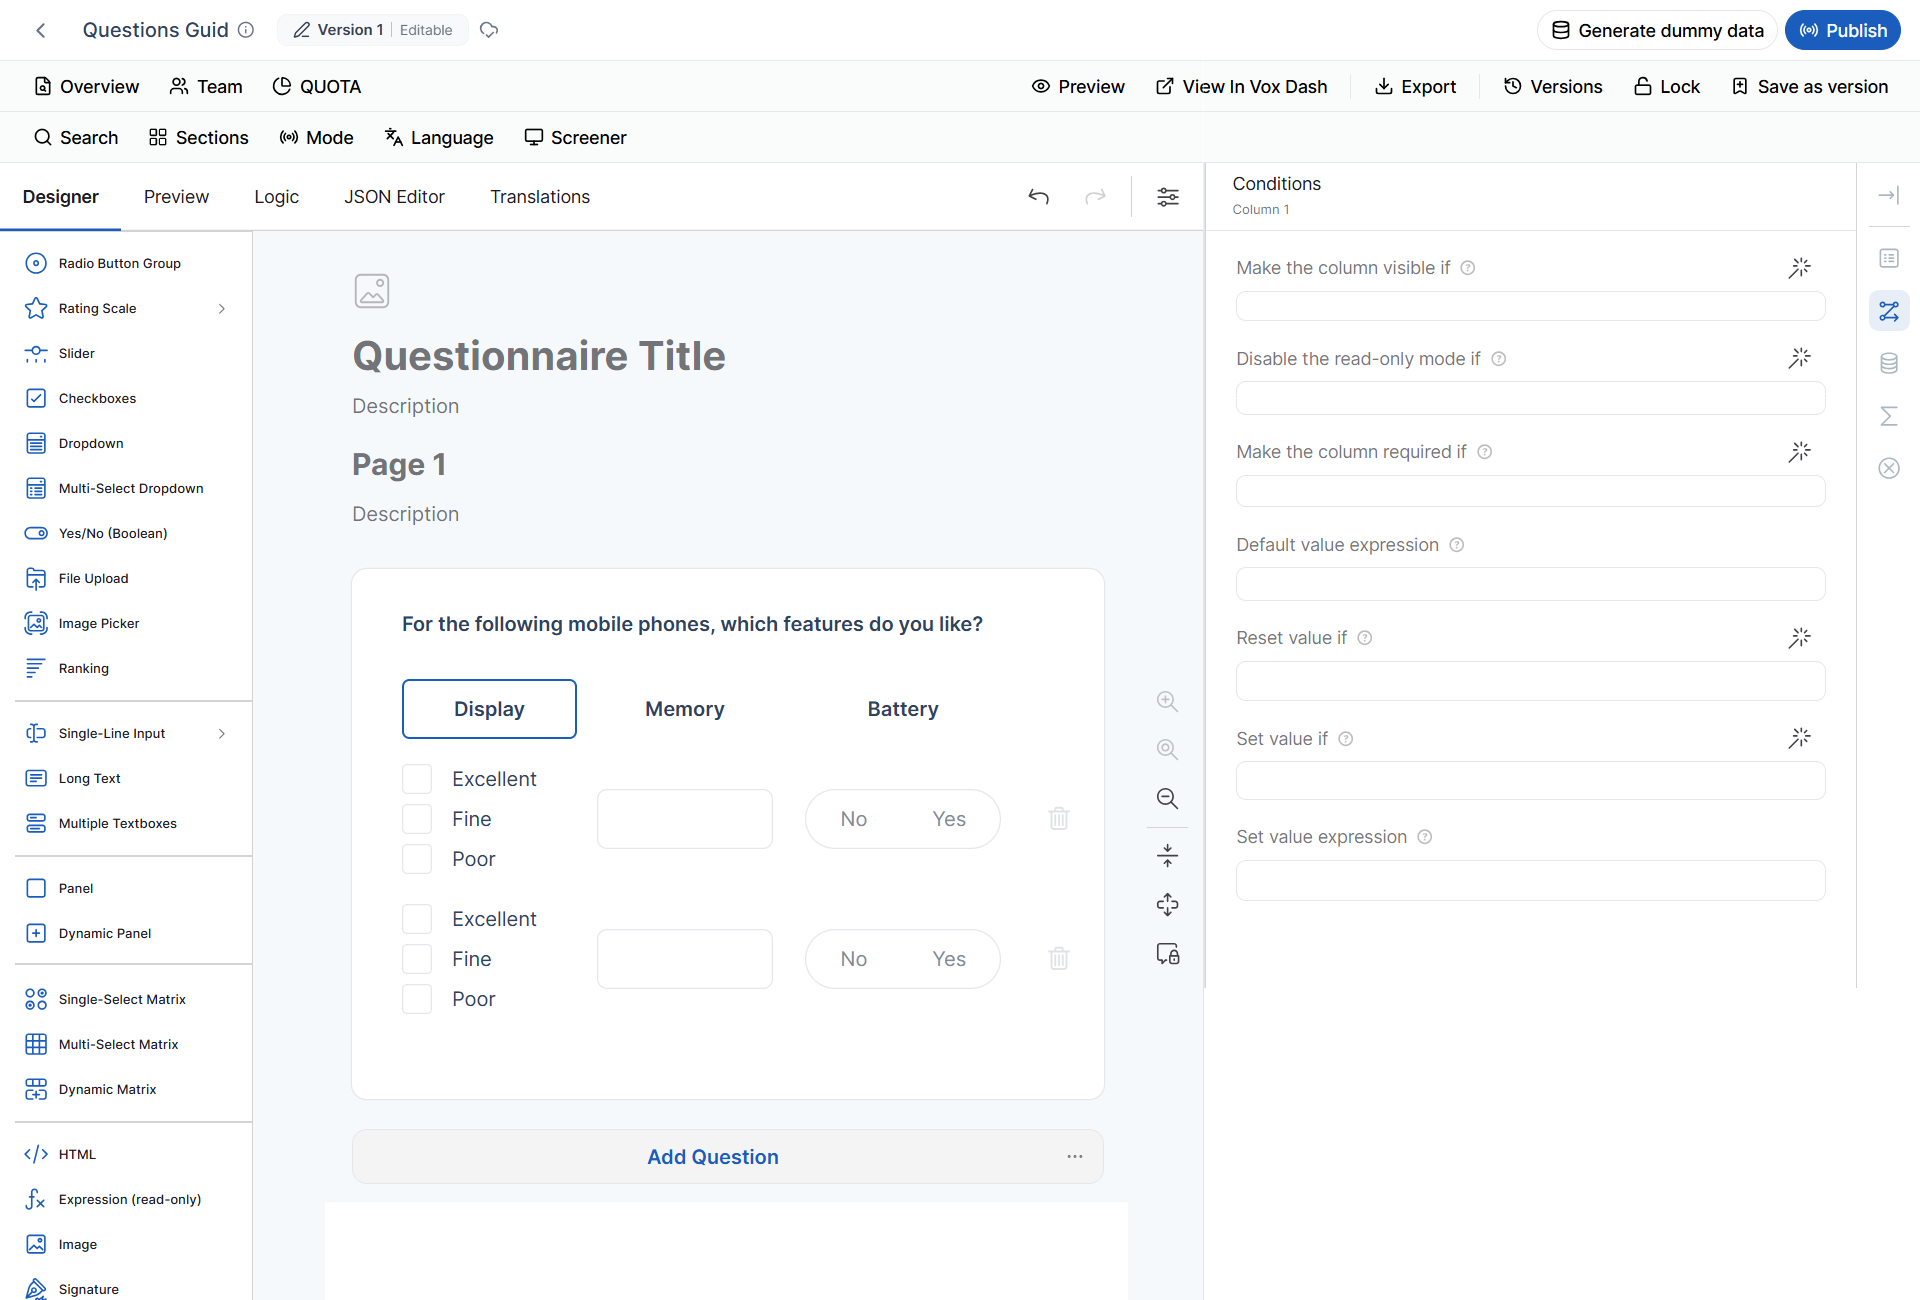Check first row Excellent checkbox
This screenshot has height=1300, width=1920.
coord(417,779)
